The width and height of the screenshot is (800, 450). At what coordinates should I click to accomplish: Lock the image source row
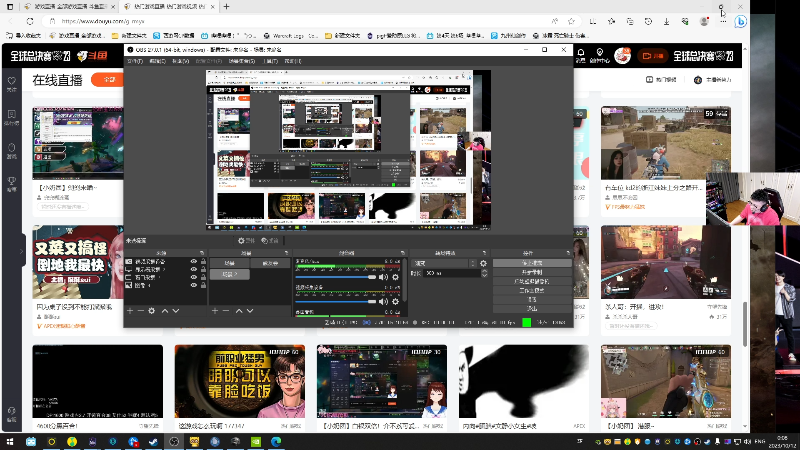coord(203,285)
